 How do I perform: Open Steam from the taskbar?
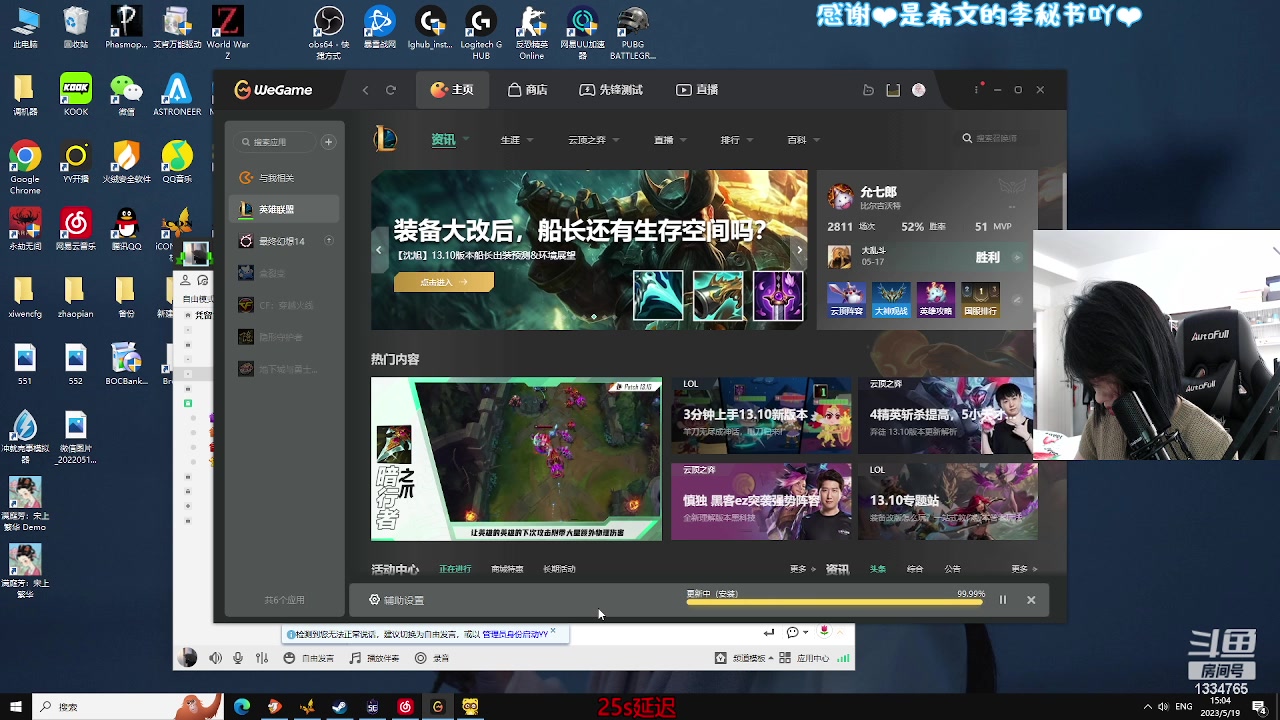pyautogui.click(x=339, y=707)
